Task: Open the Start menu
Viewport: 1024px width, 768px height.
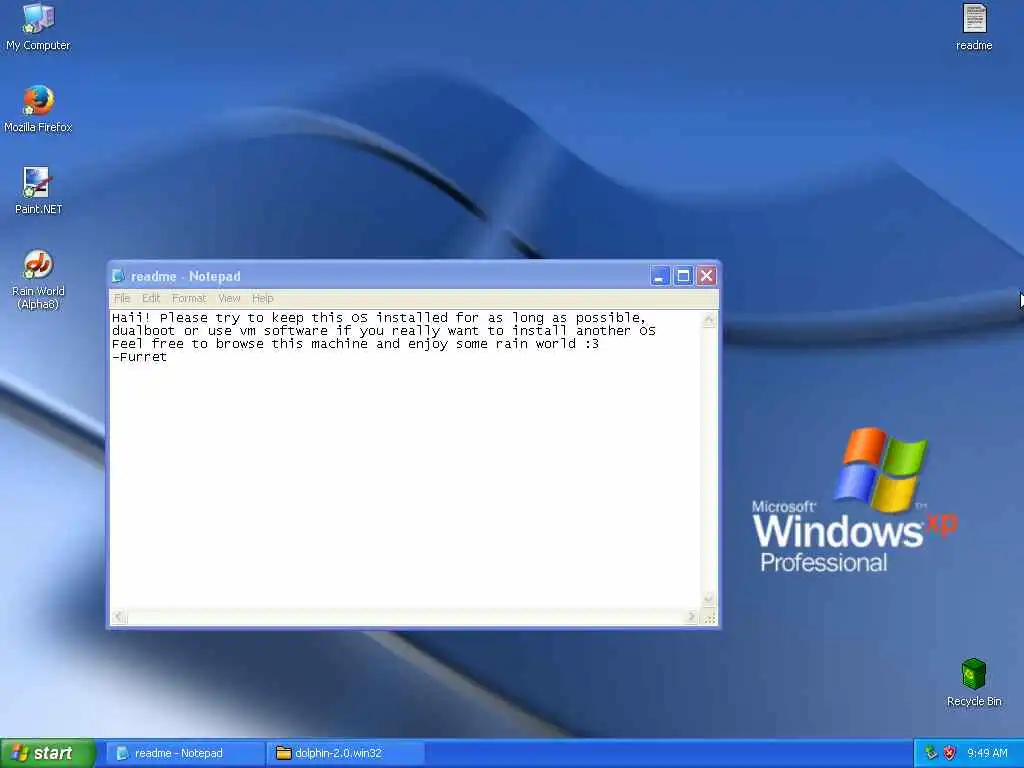Action: coord(48,753)
